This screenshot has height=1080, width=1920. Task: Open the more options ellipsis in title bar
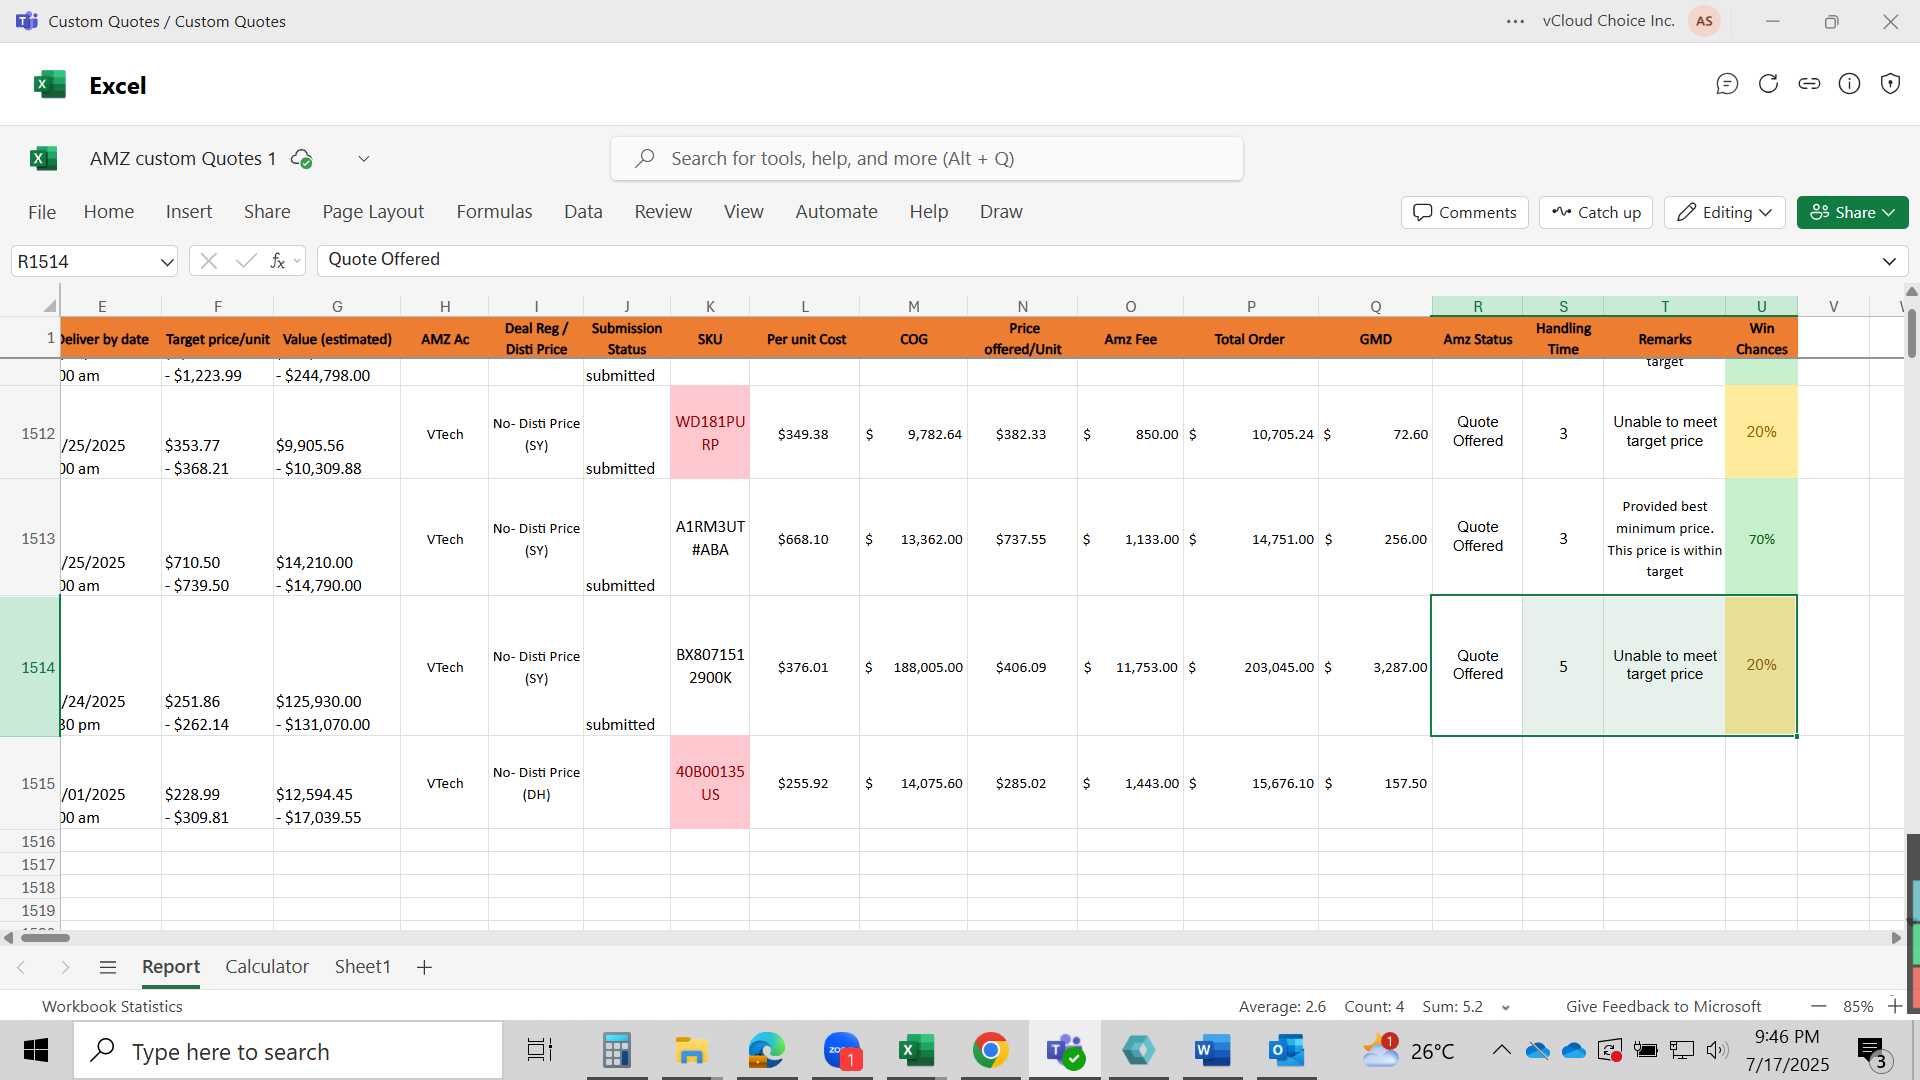point(1516,21)
